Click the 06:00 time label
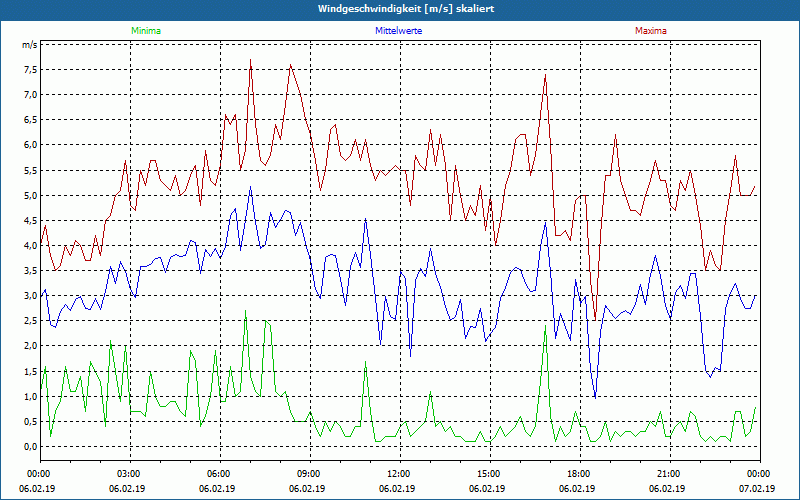This screenshot has height=500, width=800. click(x=220, y=474)
